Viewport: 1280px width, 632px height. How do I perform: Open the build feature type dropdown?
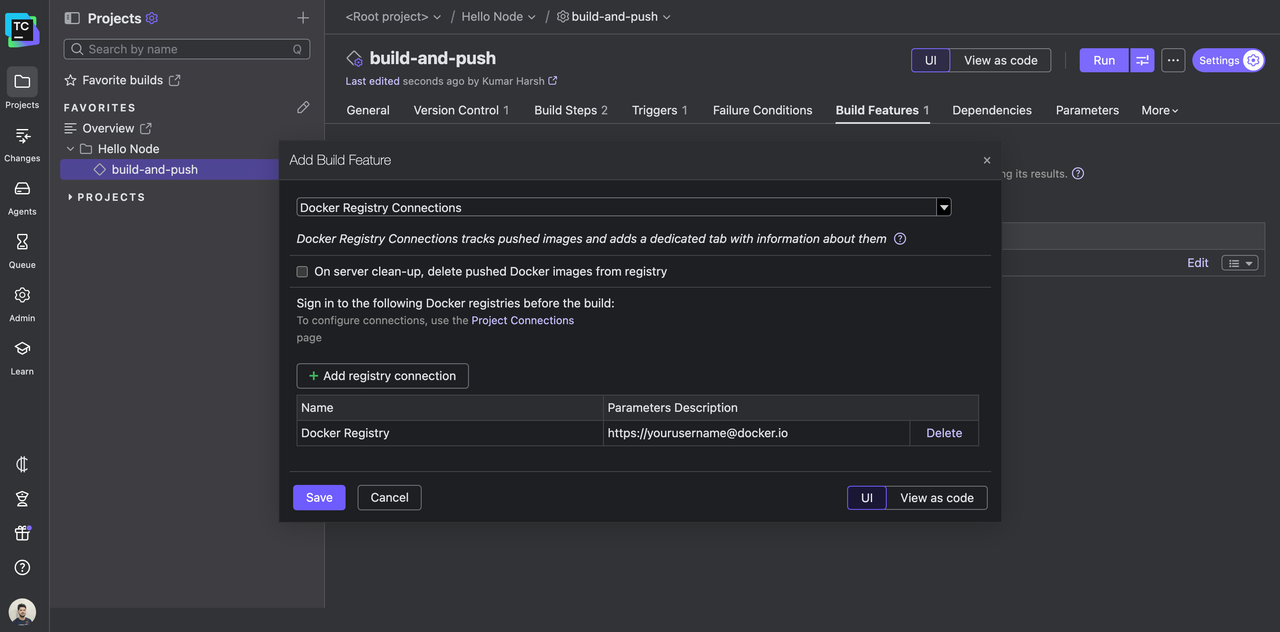(x=943, y=208)
